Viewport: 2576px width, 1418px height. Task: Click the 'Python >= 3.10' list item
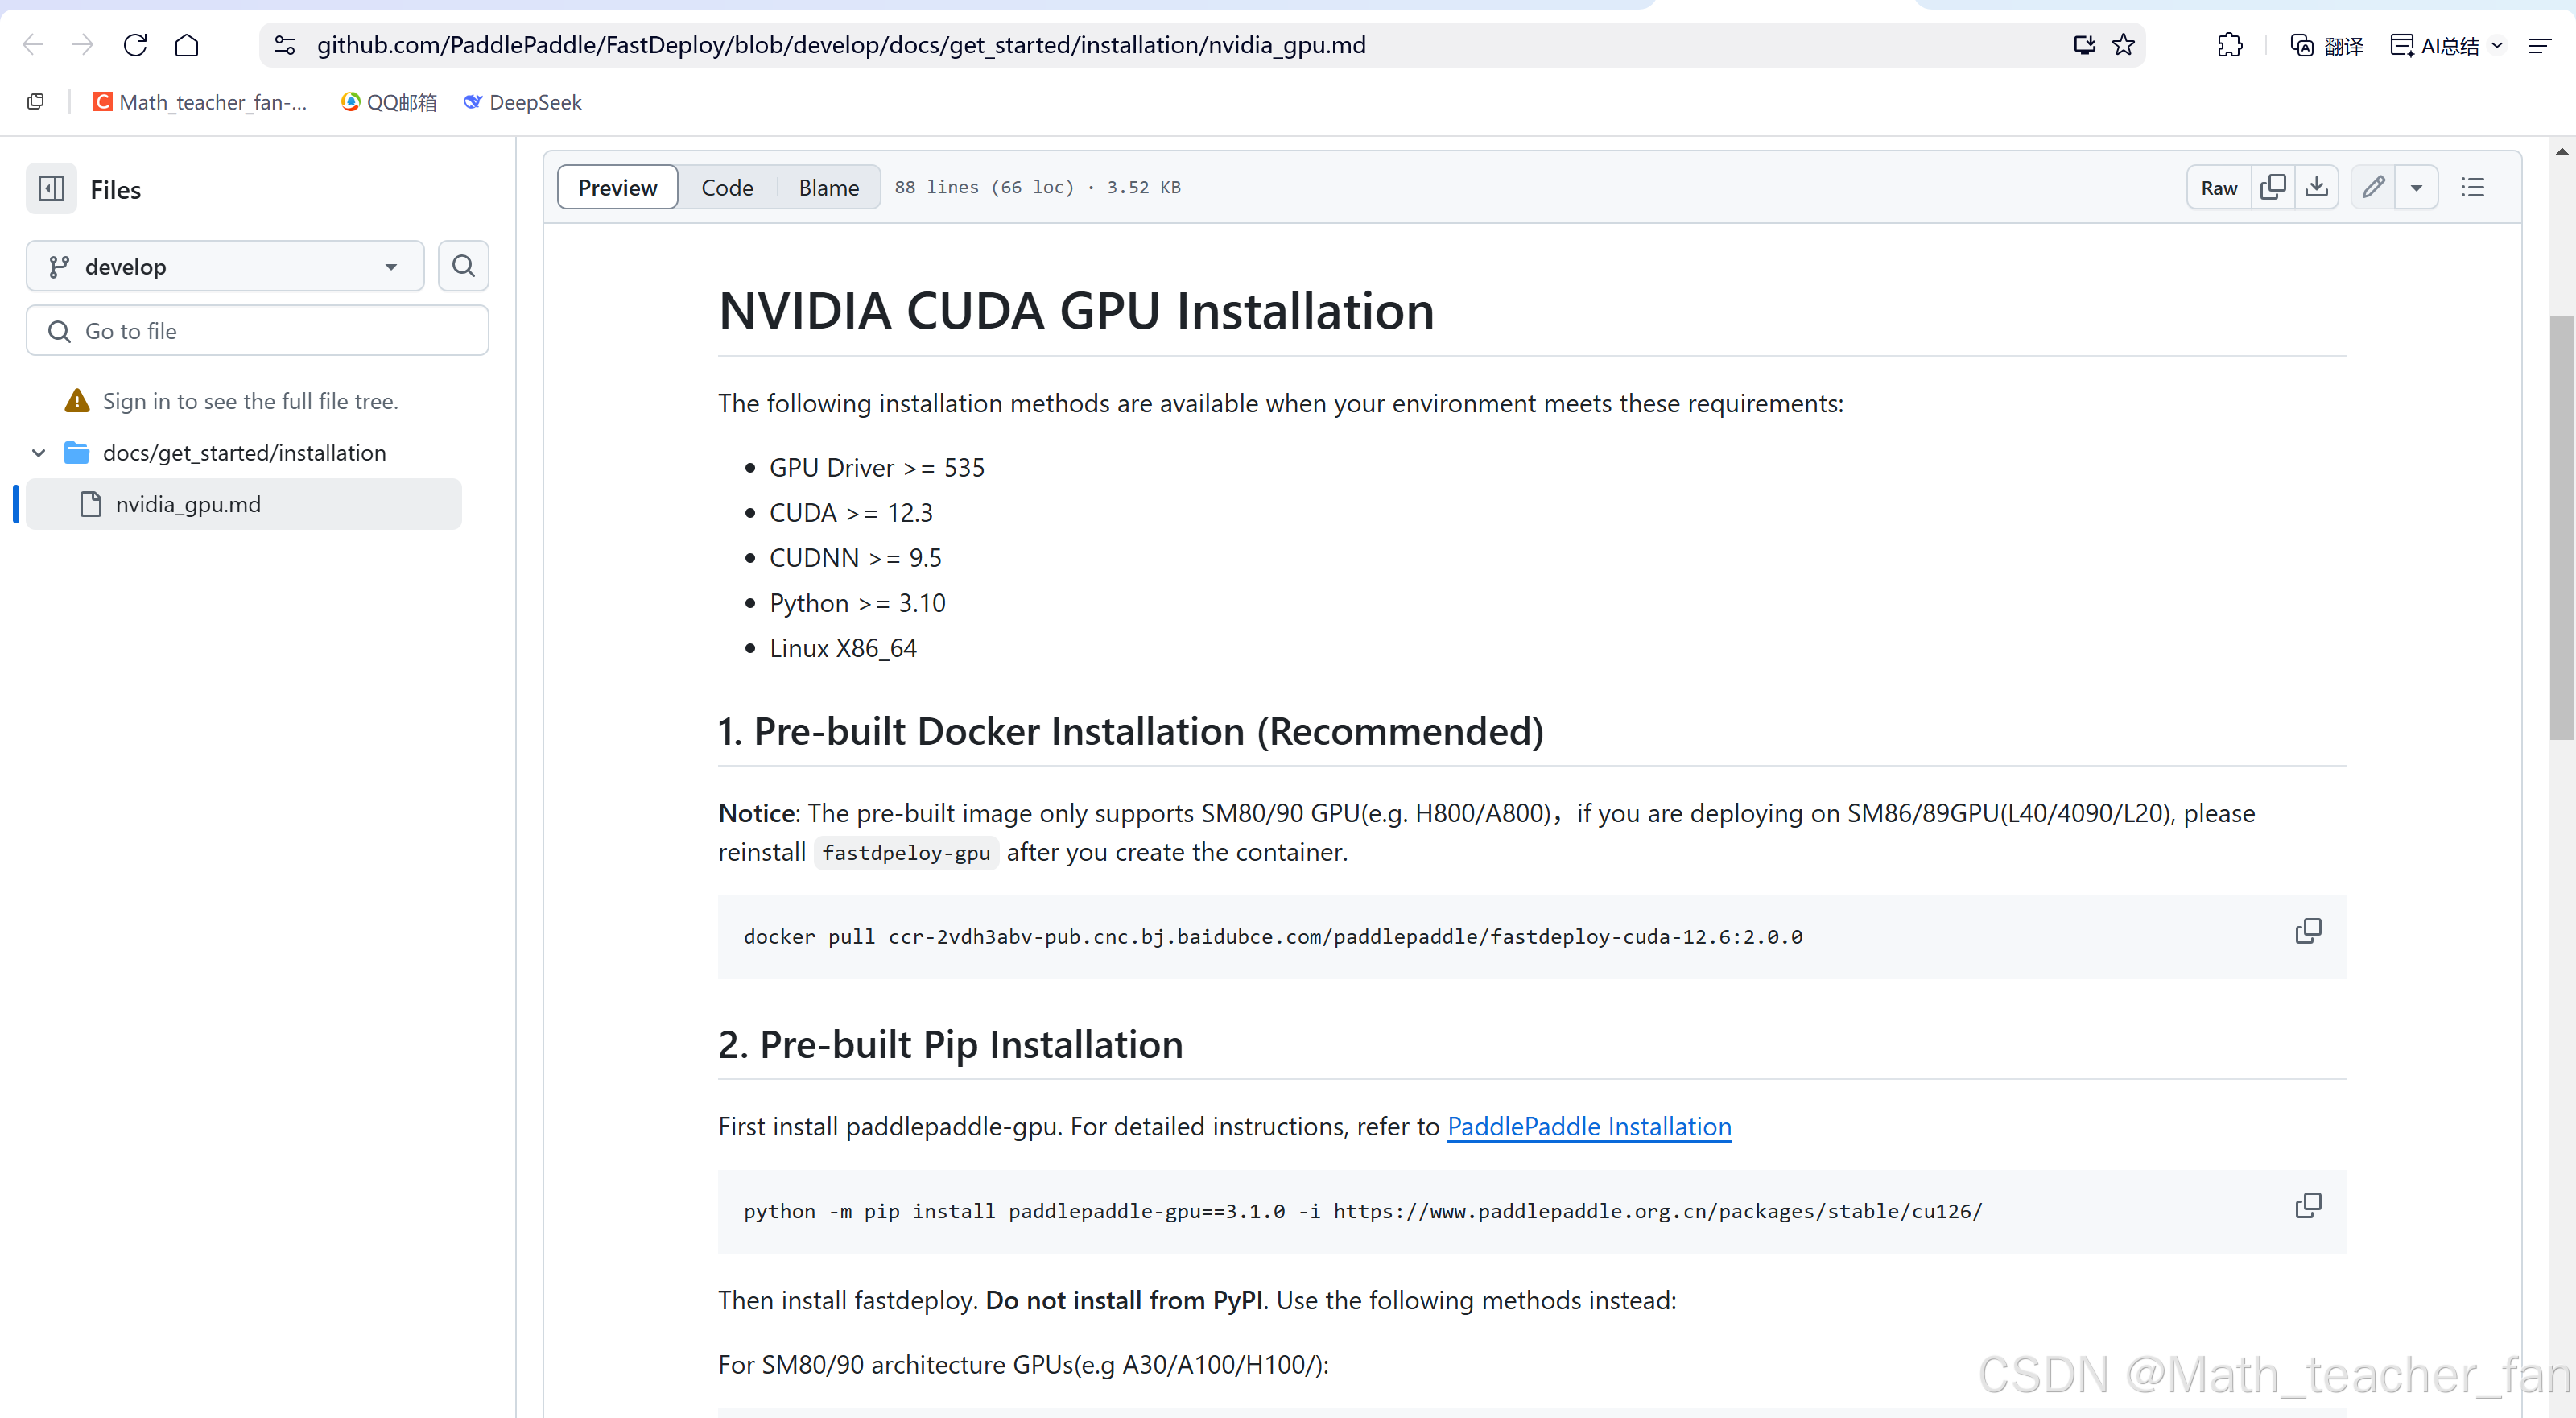(857, 603)
